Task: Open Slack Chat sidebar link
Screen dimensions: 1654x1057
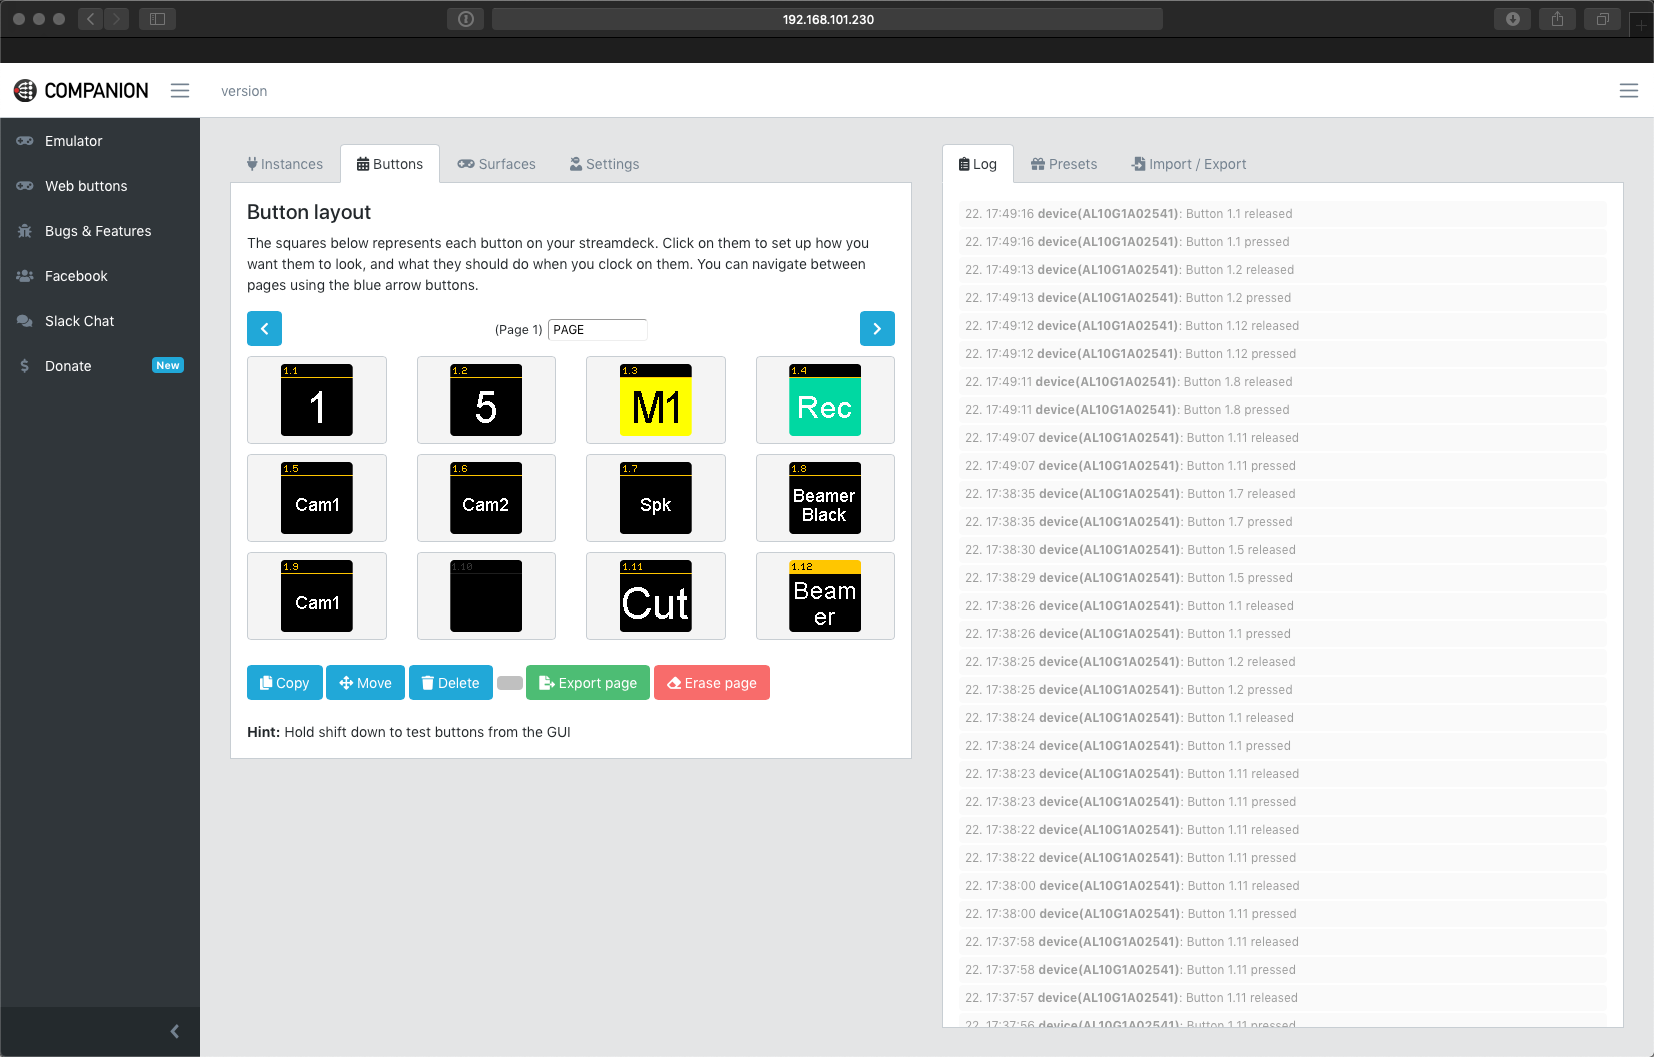Action: click(x=100, y=321)
